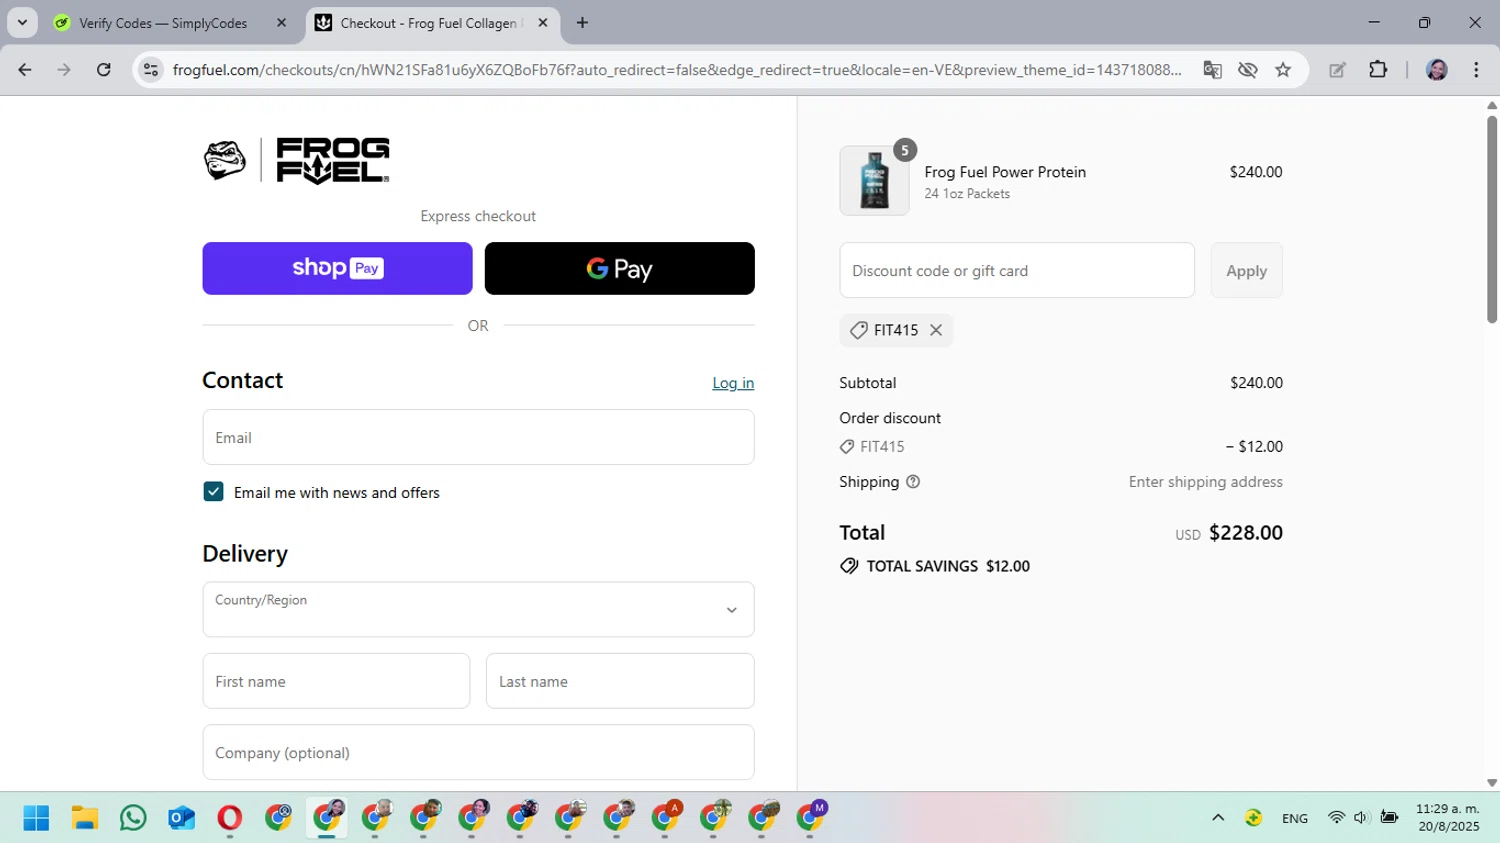This screenshot has height=843, width=1500.
Task: Click the Frog Fuel logo
Action: [x=297, y=161]
